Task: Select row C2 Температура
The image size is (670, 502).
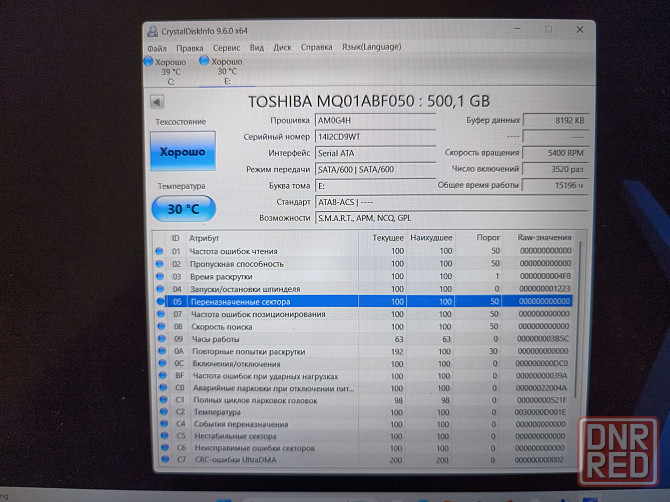Action: coord(364,412)
